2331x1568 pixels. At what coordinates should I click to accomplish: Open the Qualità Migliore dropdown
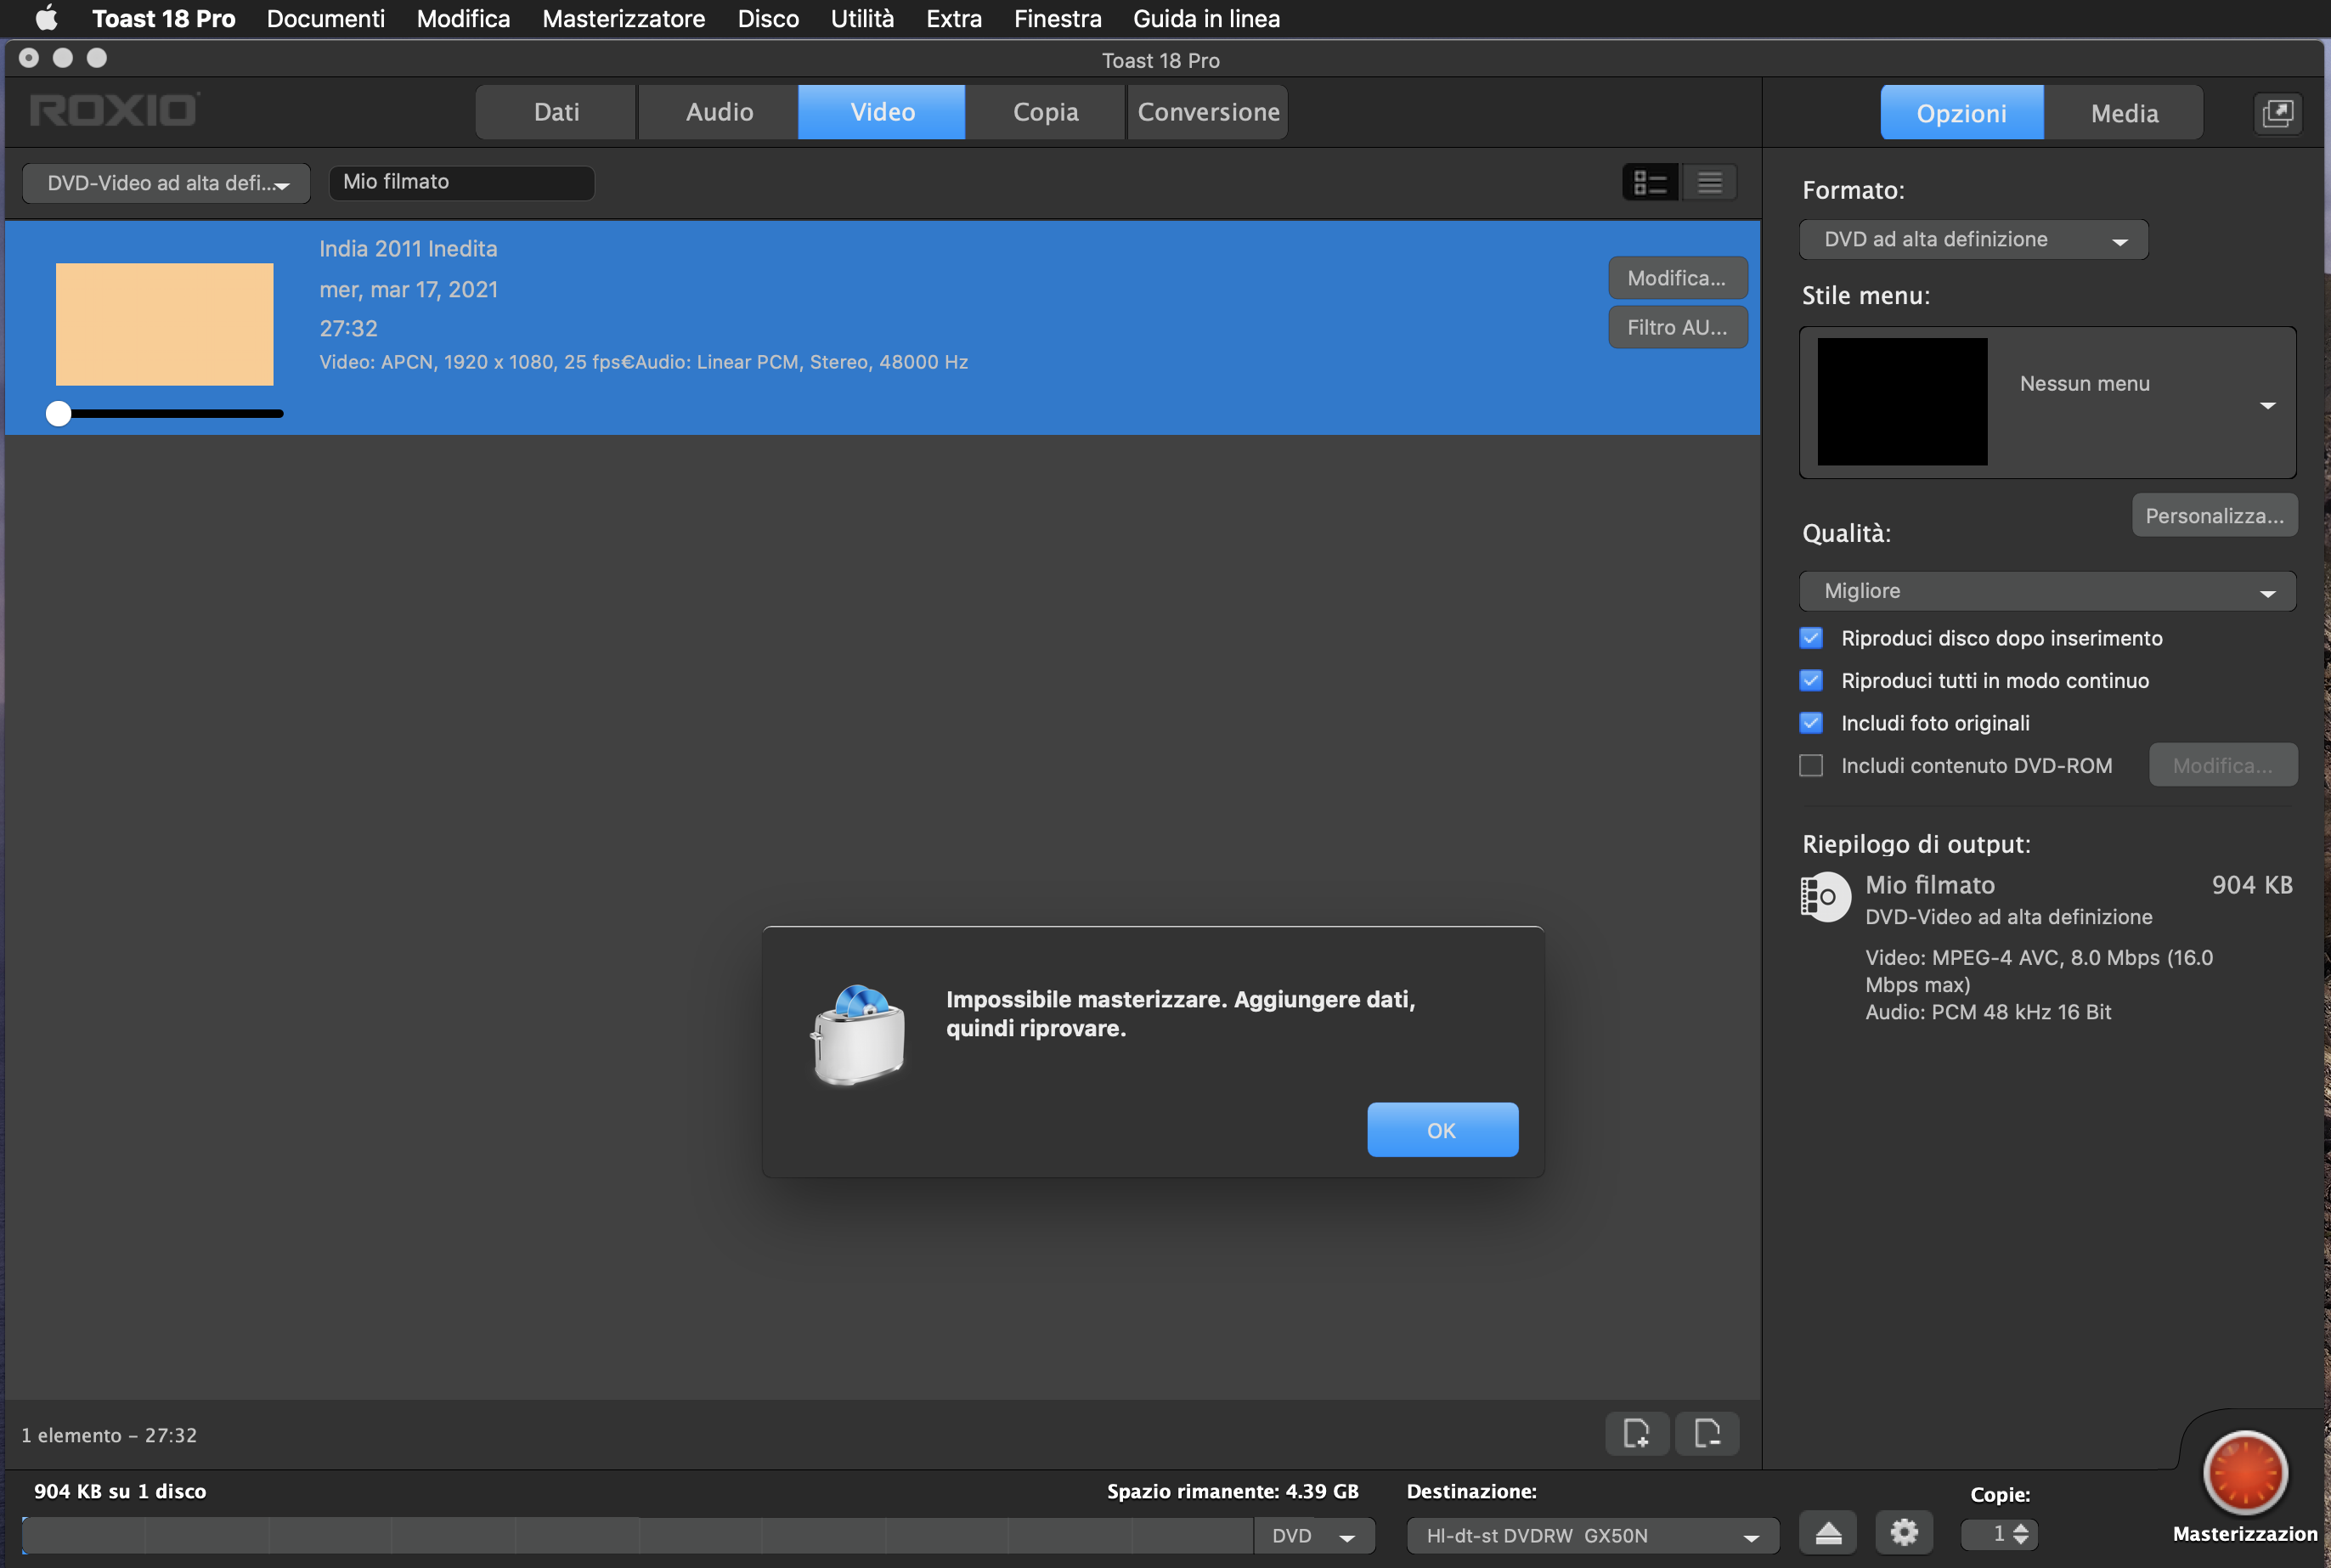(2047, 591)
